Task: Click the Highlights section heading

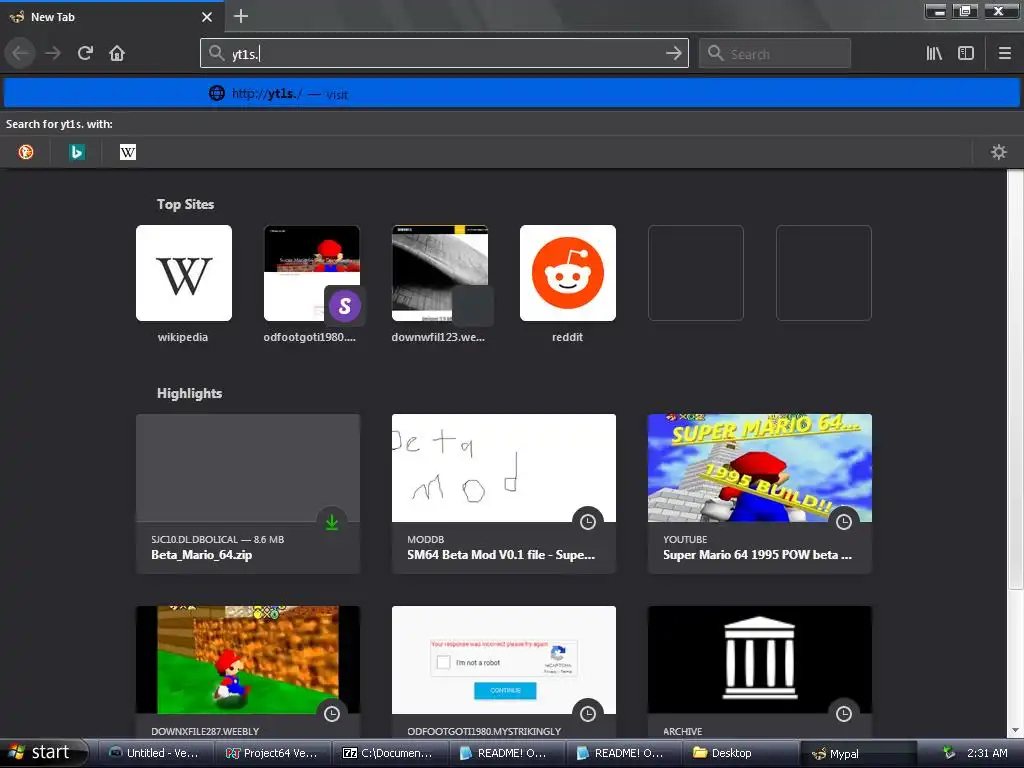Action: 189,393
